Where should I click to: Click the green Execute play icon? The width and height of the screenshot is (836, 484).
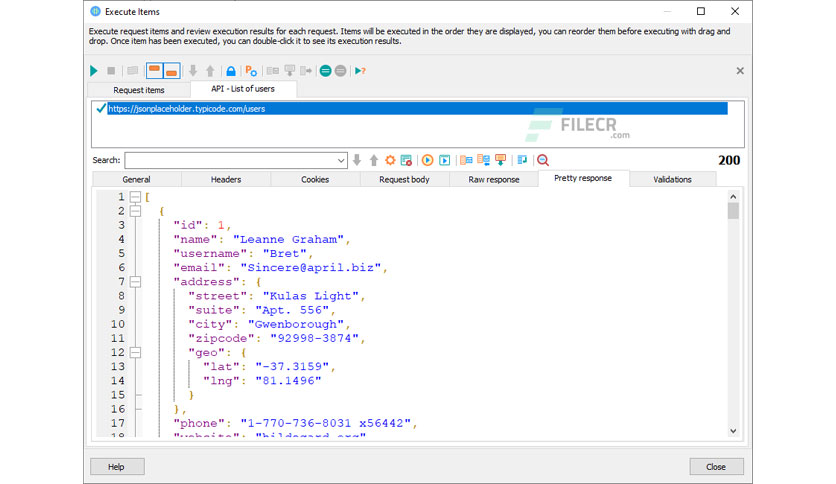[94, 70]
